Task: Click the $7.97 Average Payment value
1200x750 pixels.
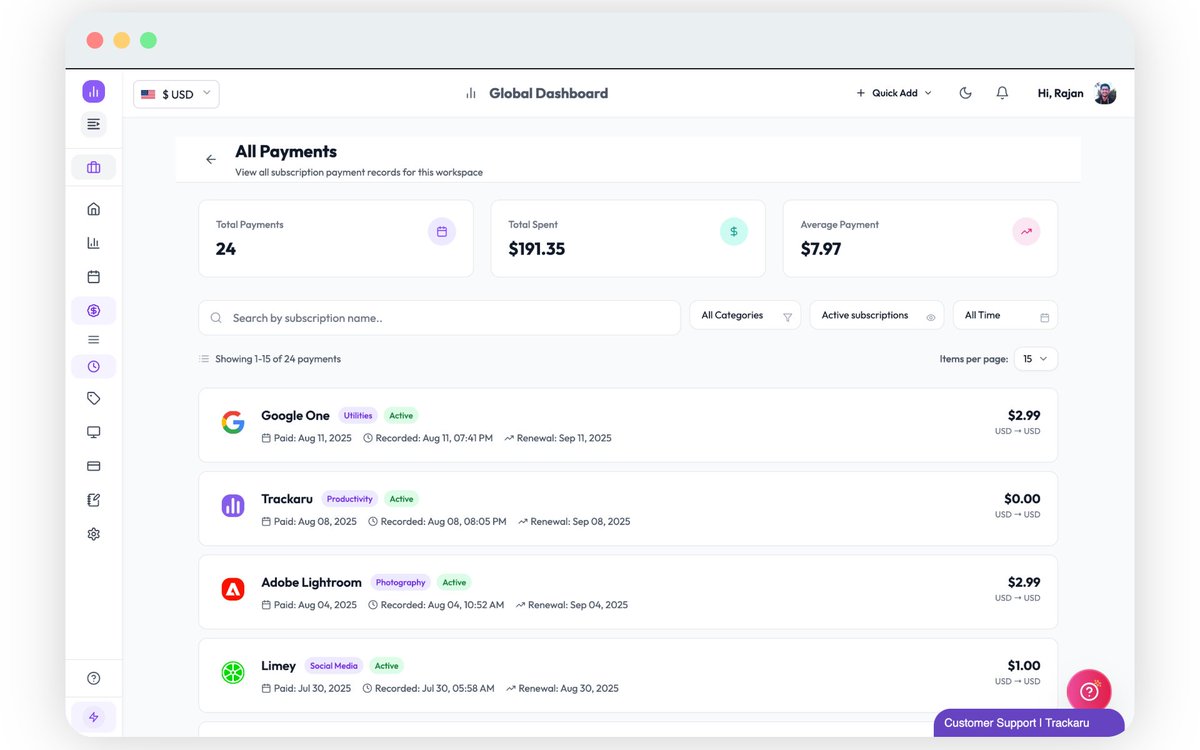Action: tap(821, 249)
